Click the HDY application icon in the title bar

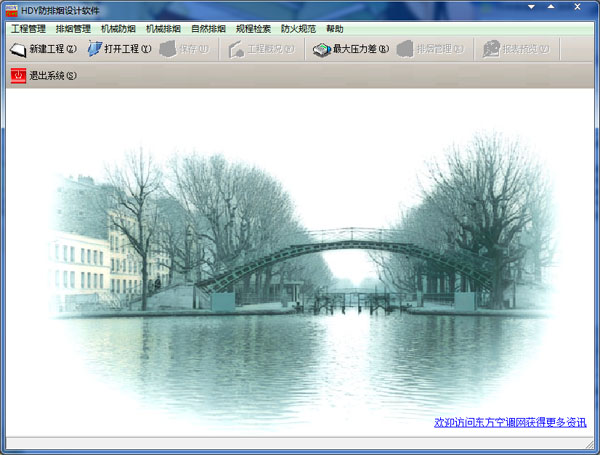pos(11,11)
